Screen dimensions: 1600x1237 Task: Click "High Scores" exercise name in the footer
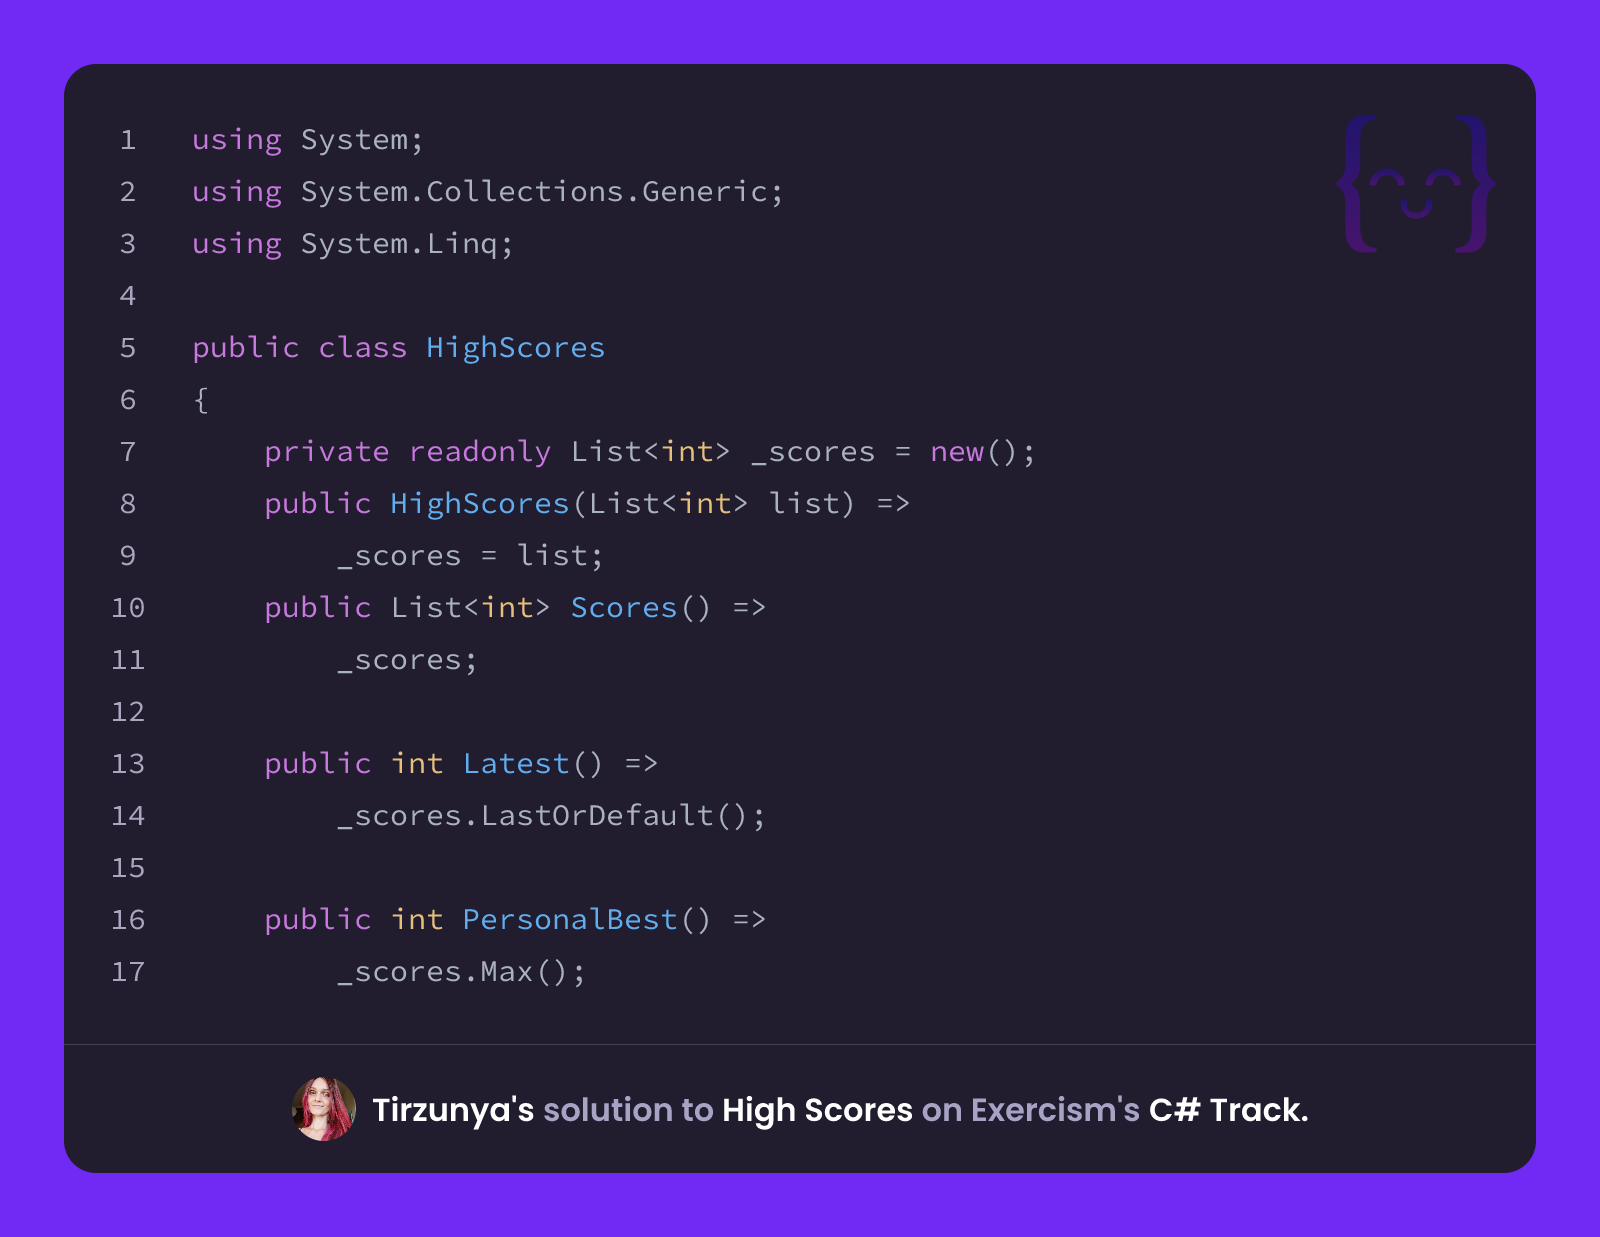(817, 1110)
